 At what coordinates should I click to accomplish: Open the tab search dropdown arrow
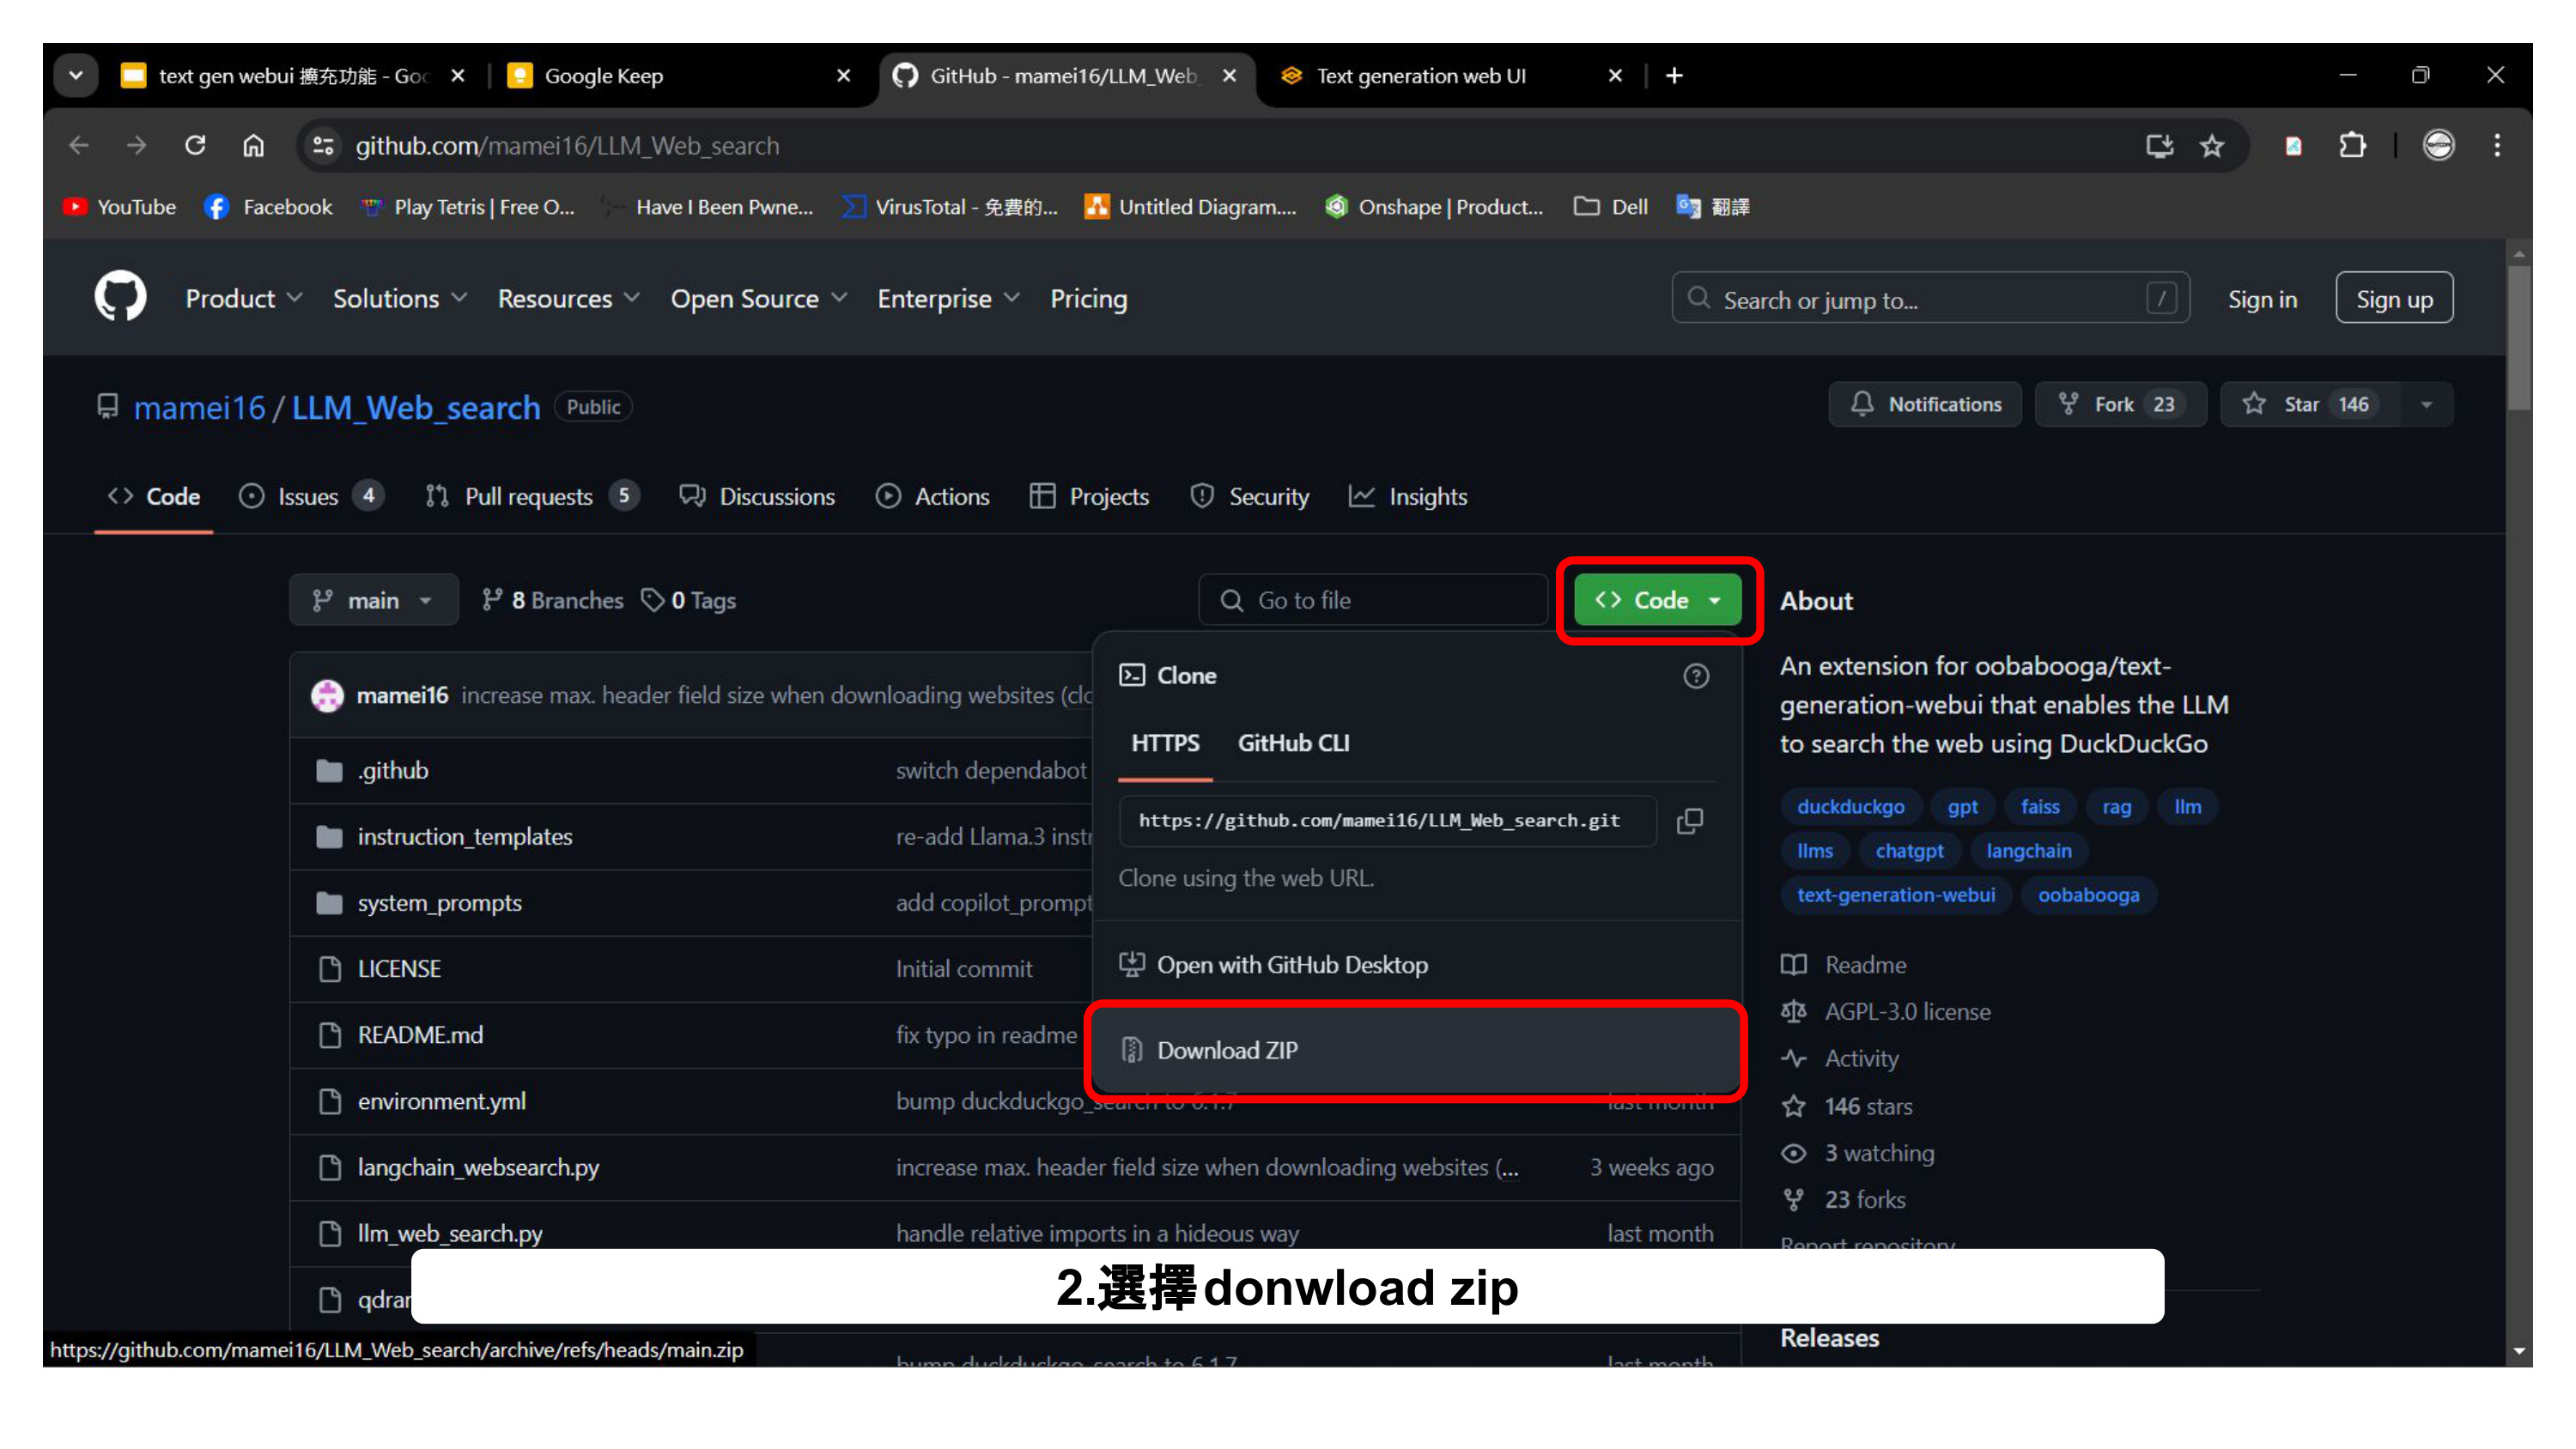click(76, 76)
